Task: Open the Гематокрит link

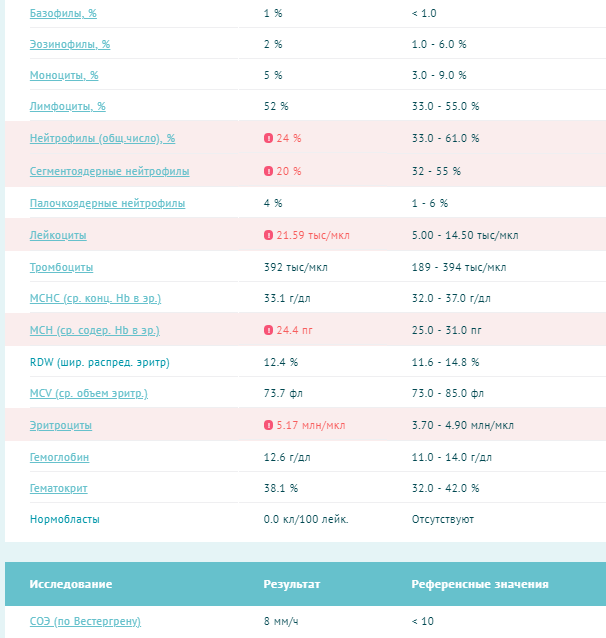Action: click(x=59, y=488)
